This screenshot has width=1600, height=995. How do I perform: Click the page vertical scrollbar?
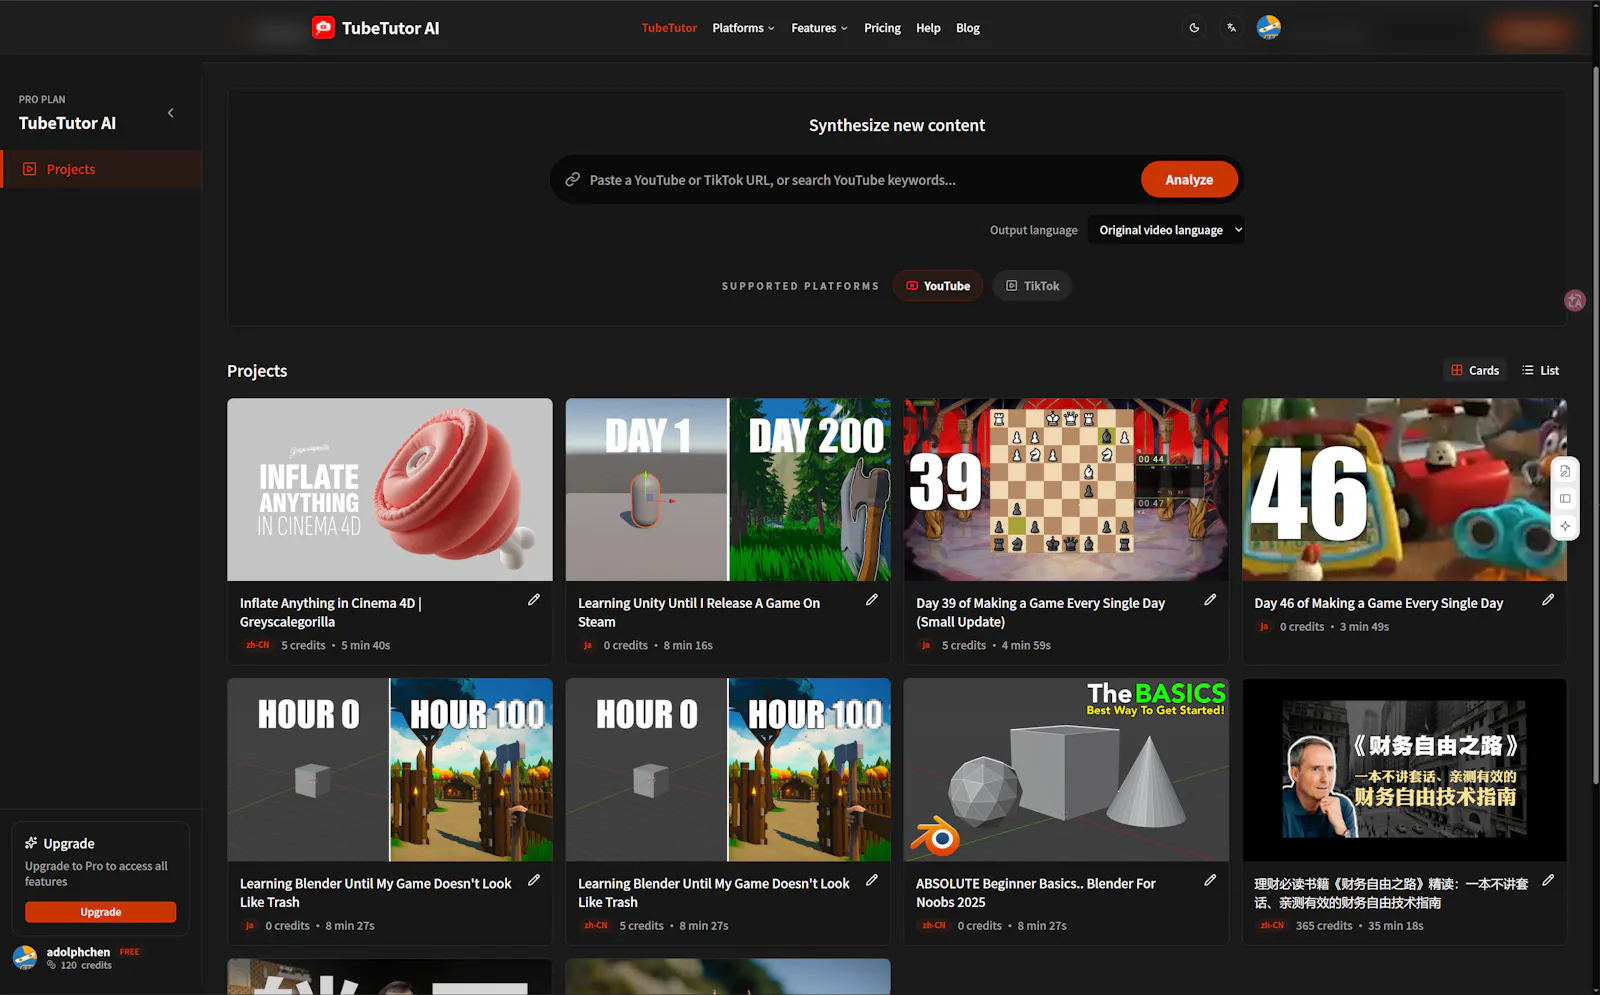click(x=1595, y=425)
